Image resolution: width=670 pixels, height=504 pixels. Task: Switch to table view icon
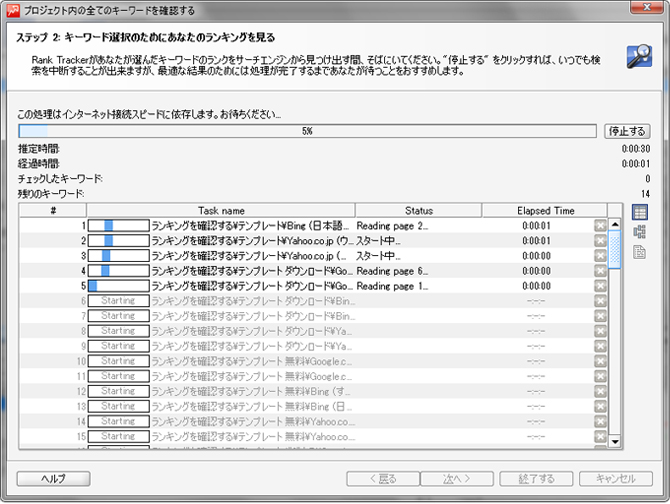click(640, 212)
